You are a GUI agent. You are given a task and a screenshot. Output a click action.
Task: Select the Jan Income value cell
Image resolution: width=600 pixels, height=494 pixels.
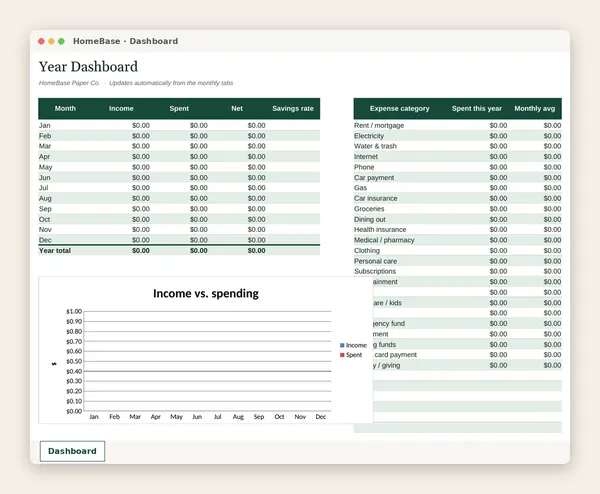(141, 126)
